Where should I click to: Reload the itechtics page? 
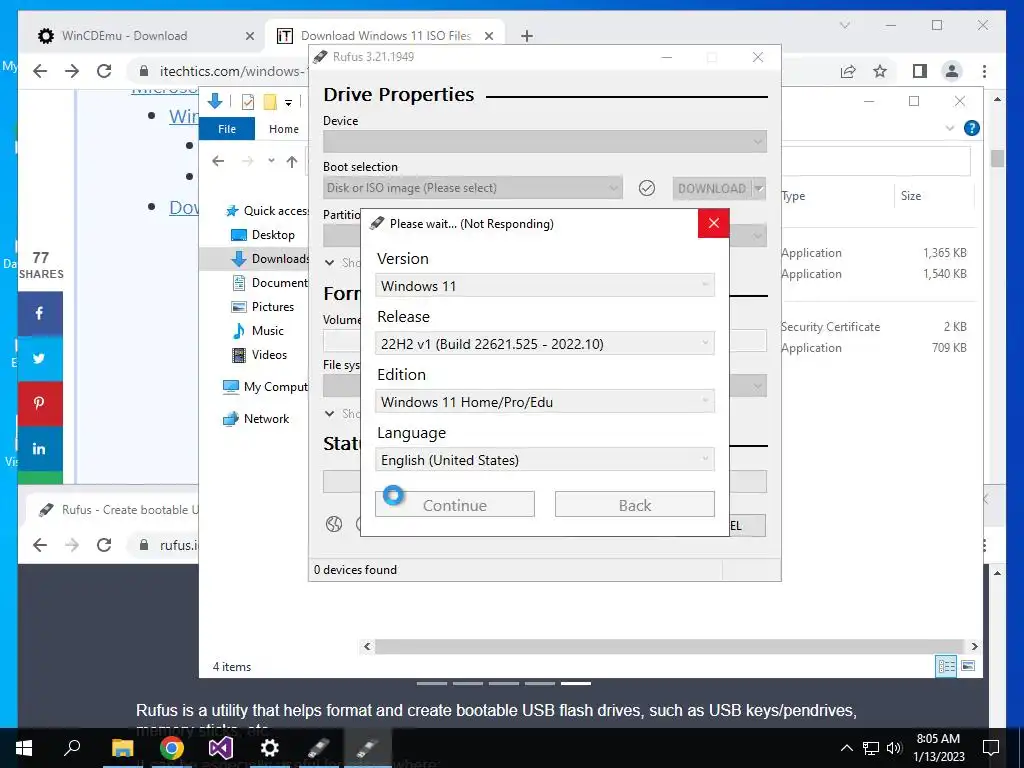pyautogui.click(x=104, y=71)
